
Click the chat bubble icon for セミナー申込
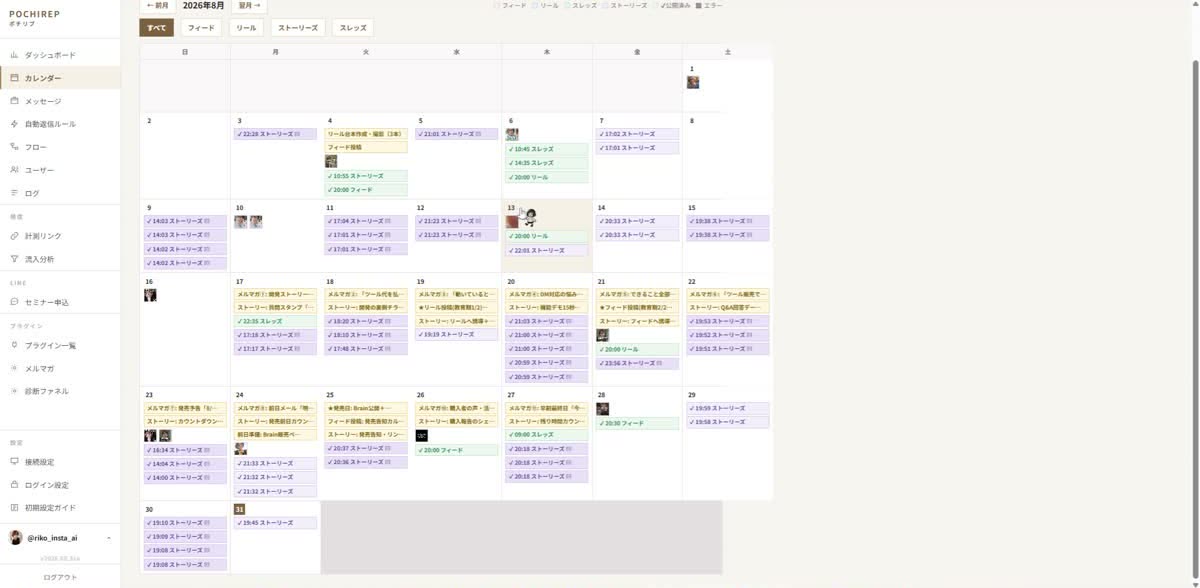(x=14, y=302)
